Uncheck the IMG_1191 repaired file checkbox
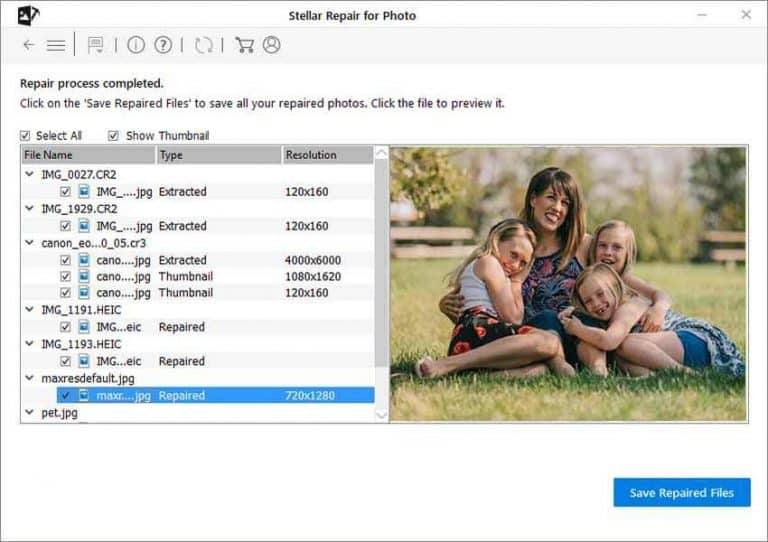The height and width of the screenshot is (542, 768). tap(65, 327)
